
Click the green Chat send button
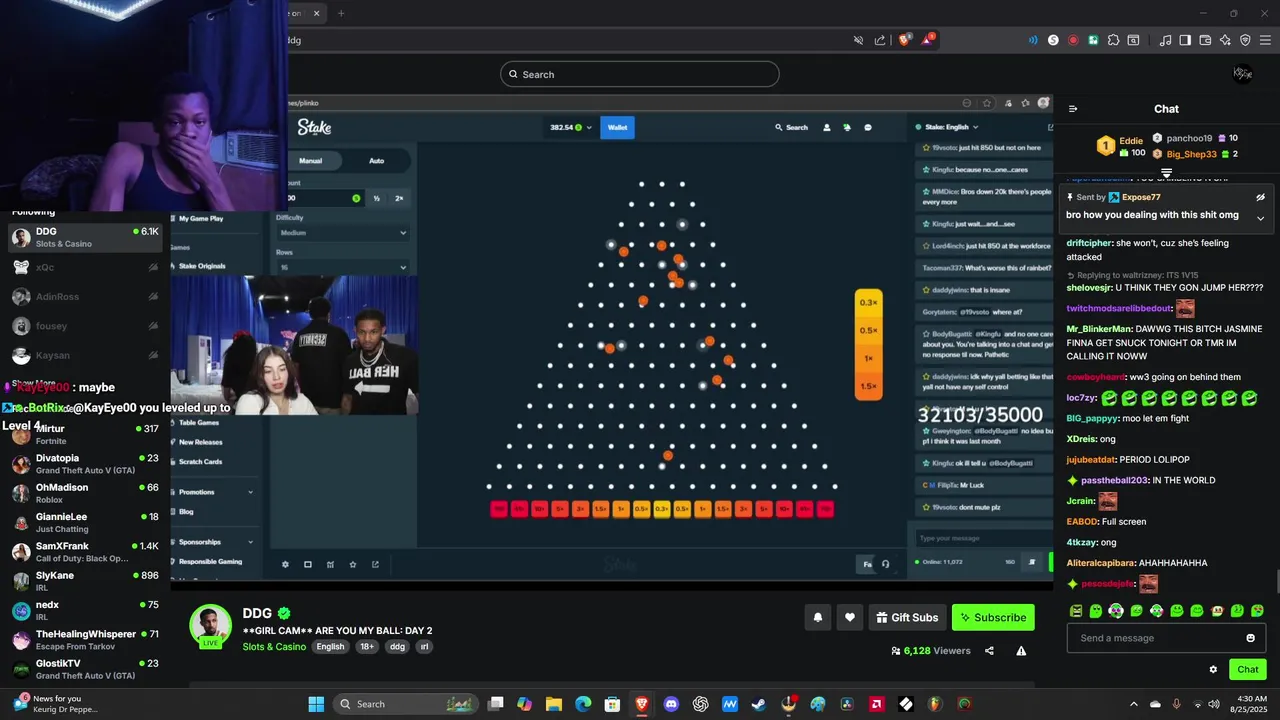point(1247,670)
